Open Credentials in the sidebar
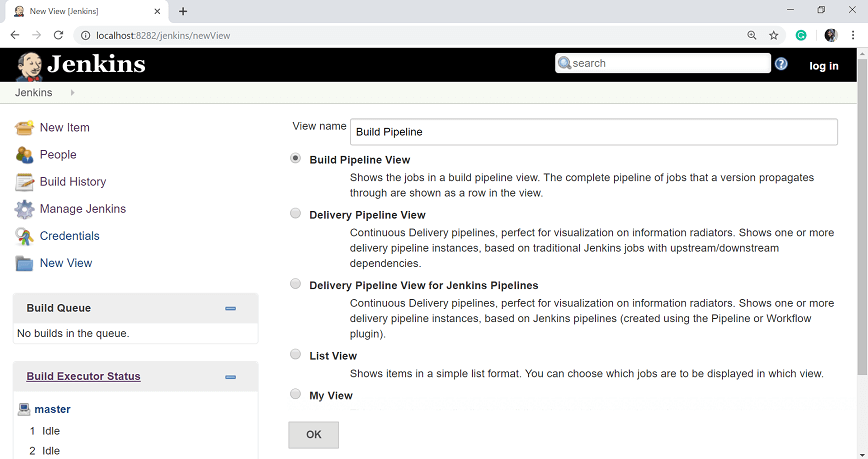The height and width of the screenshot is (459, 868). tap(70, 236)
